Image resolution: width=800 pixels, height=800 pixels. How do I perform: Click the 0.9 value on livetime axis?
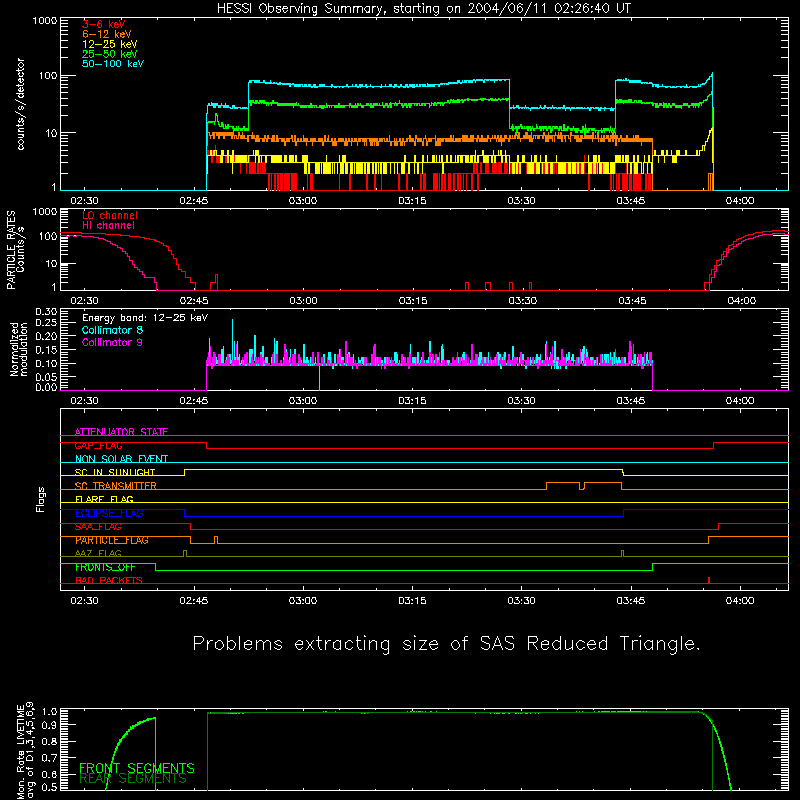(51, 724)
